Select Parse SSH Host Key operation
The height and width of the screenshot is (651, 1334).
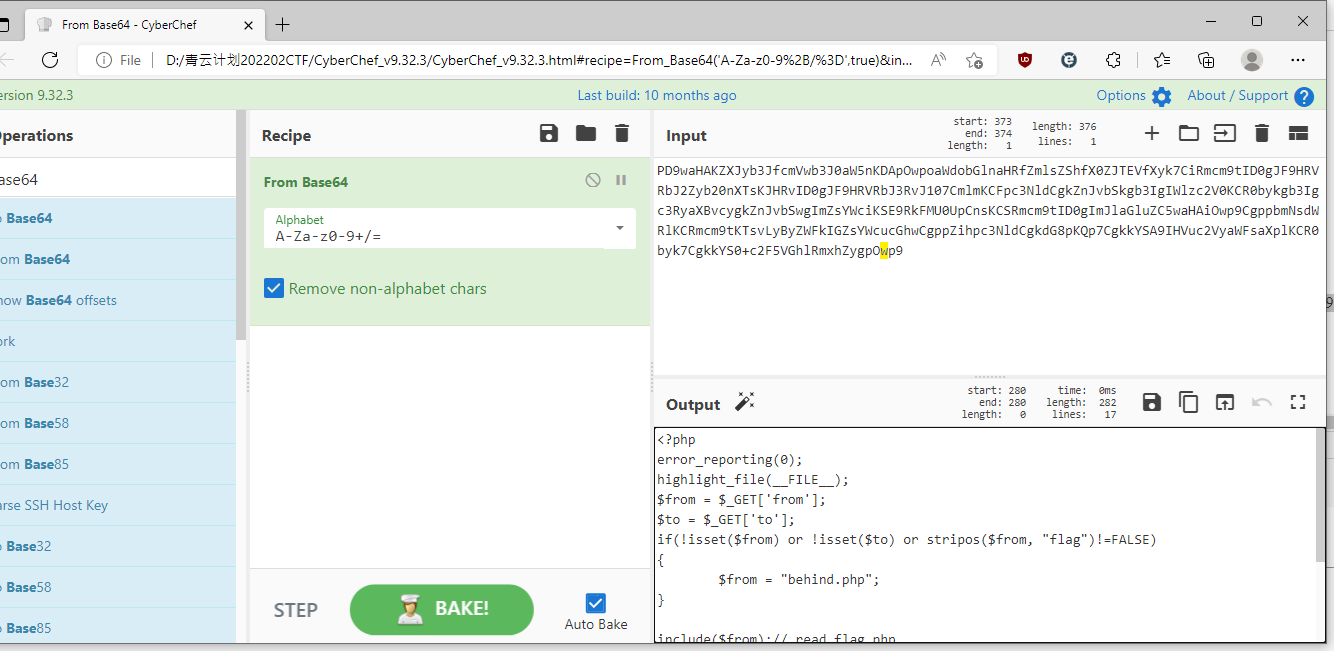pos(117,505)
